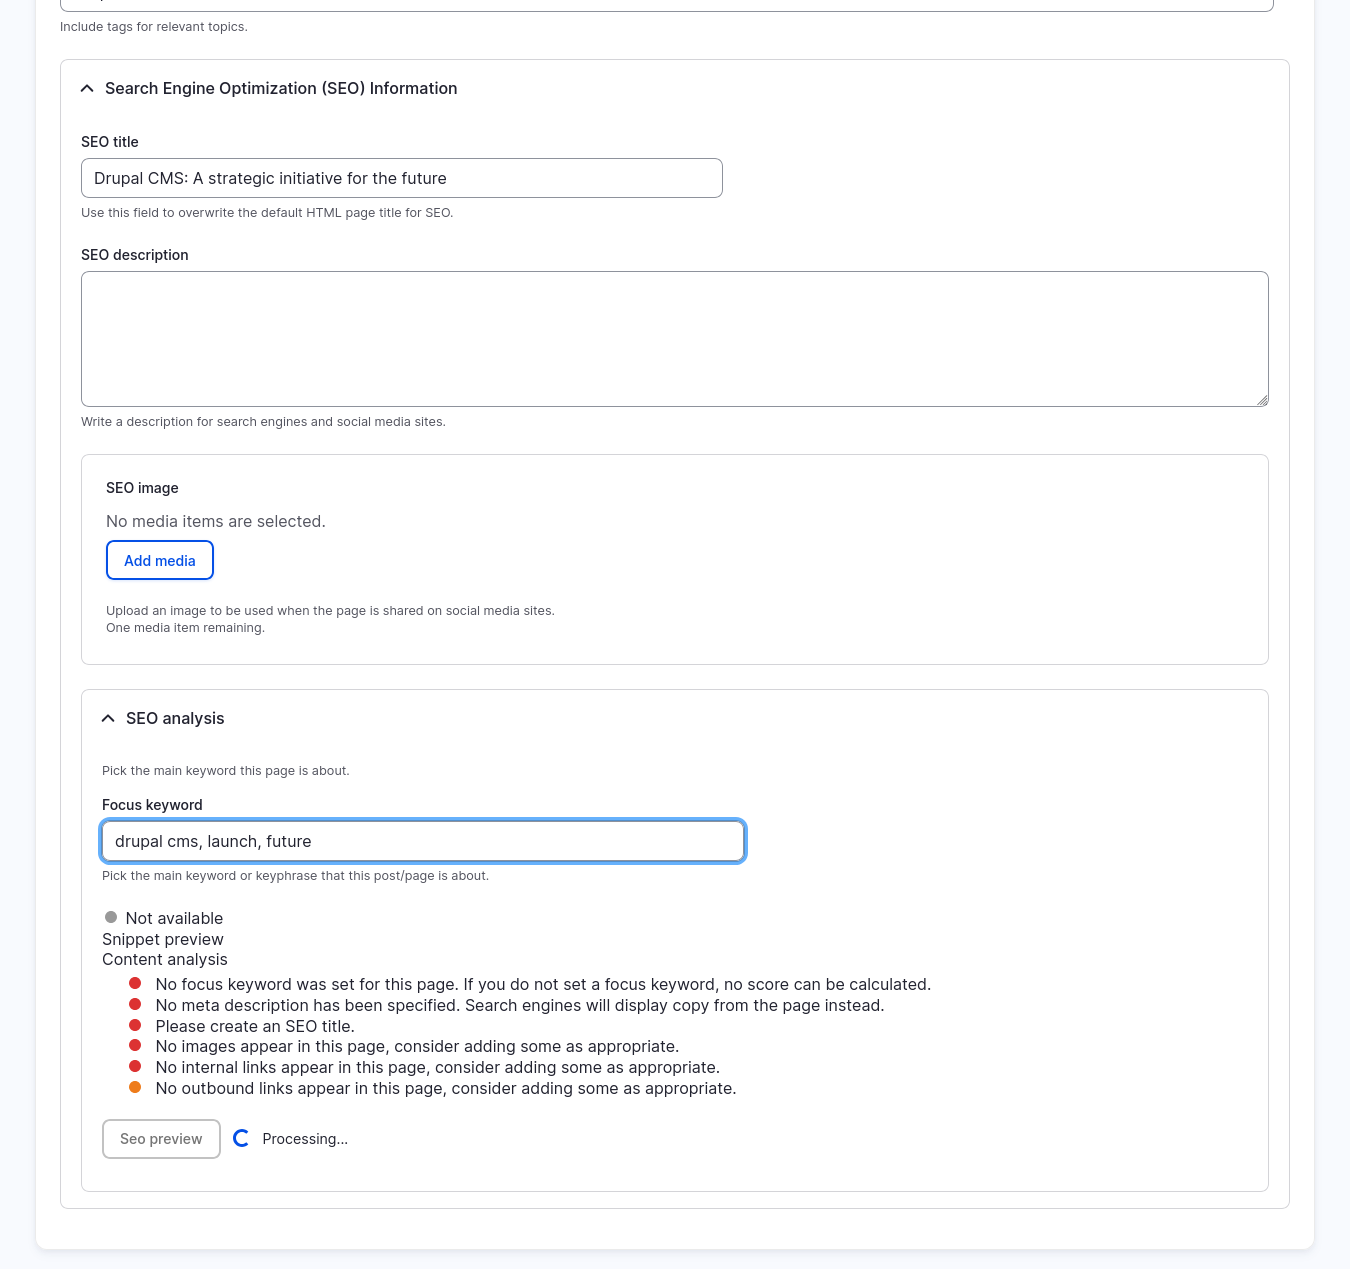Click the red dot beside internal links warning
The height and width of the screenshot is (1269, 1350).
pyautogui.click(x=135, y=1066)
